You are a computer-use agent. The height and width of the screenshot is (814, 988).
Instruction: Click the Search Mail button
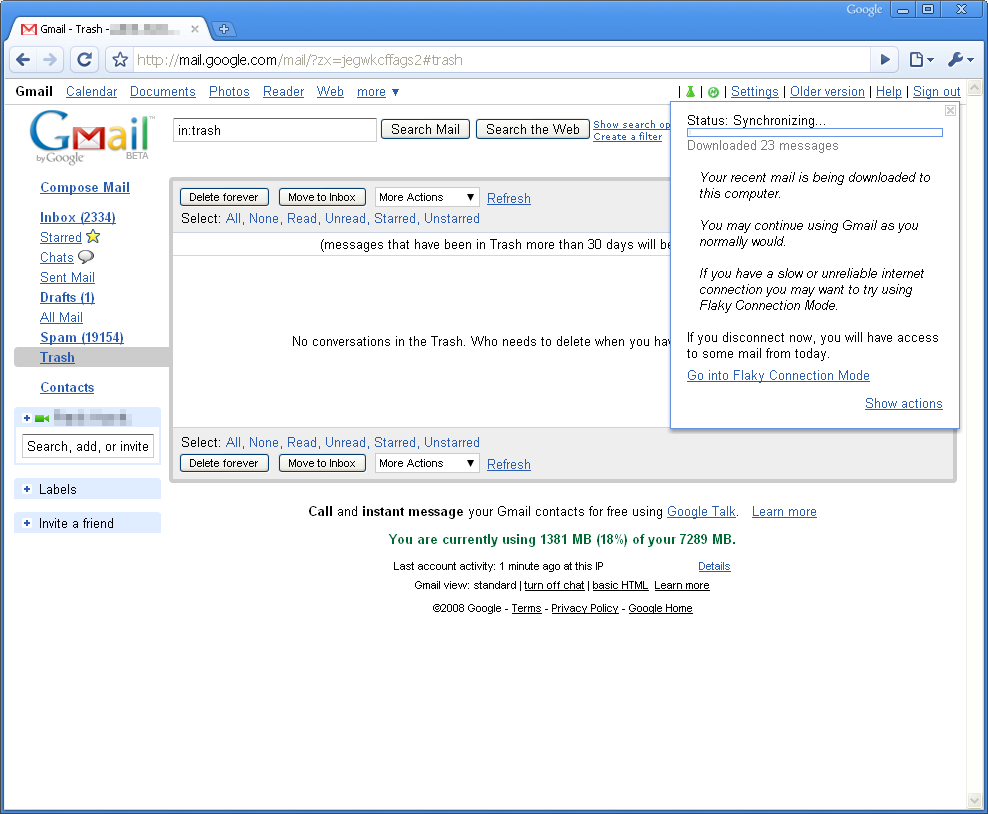[x=425, y=129]
